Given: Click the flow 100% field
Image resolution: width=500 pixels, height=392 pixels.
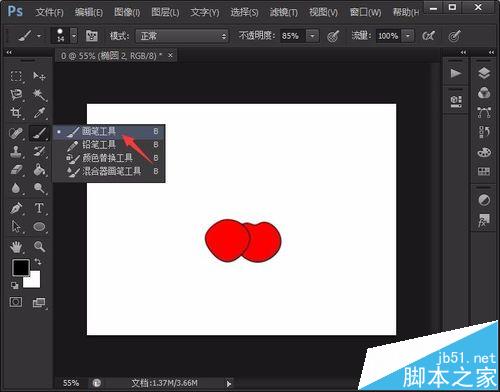Looking at the screenshot, I should pos(389,36).
